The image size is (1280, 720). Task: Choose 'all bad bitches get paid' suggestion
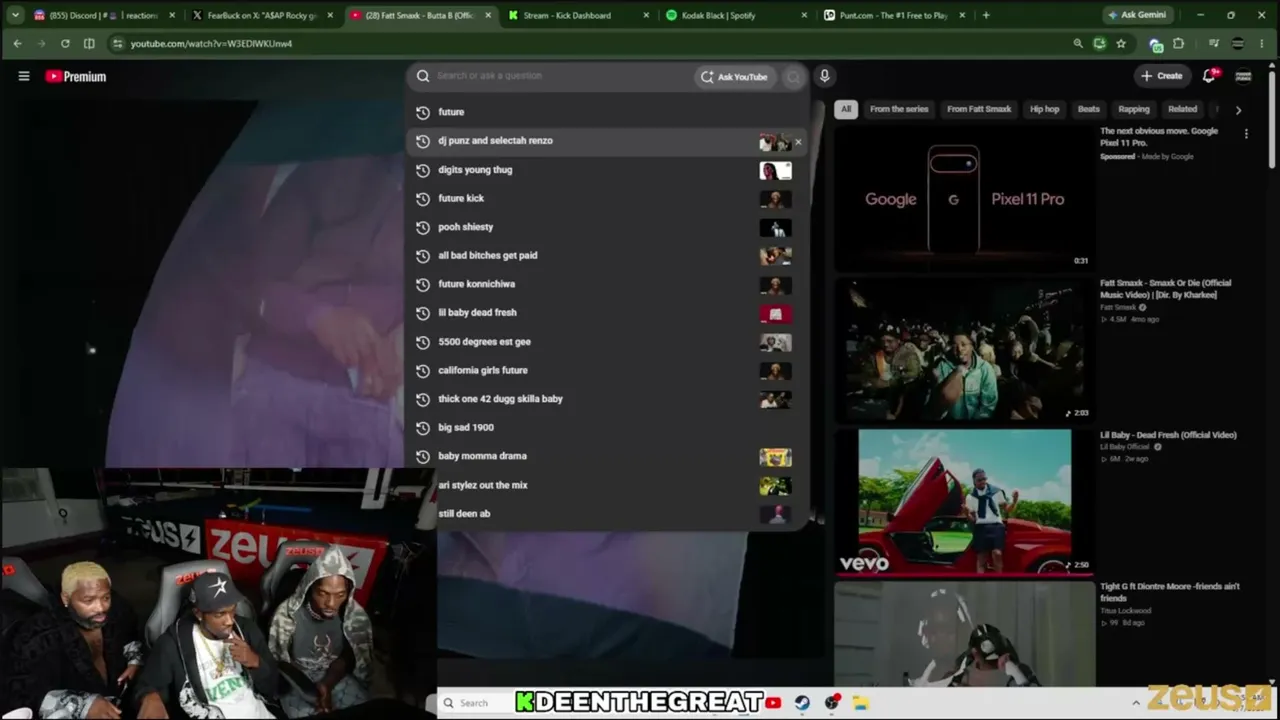(607, 255)
